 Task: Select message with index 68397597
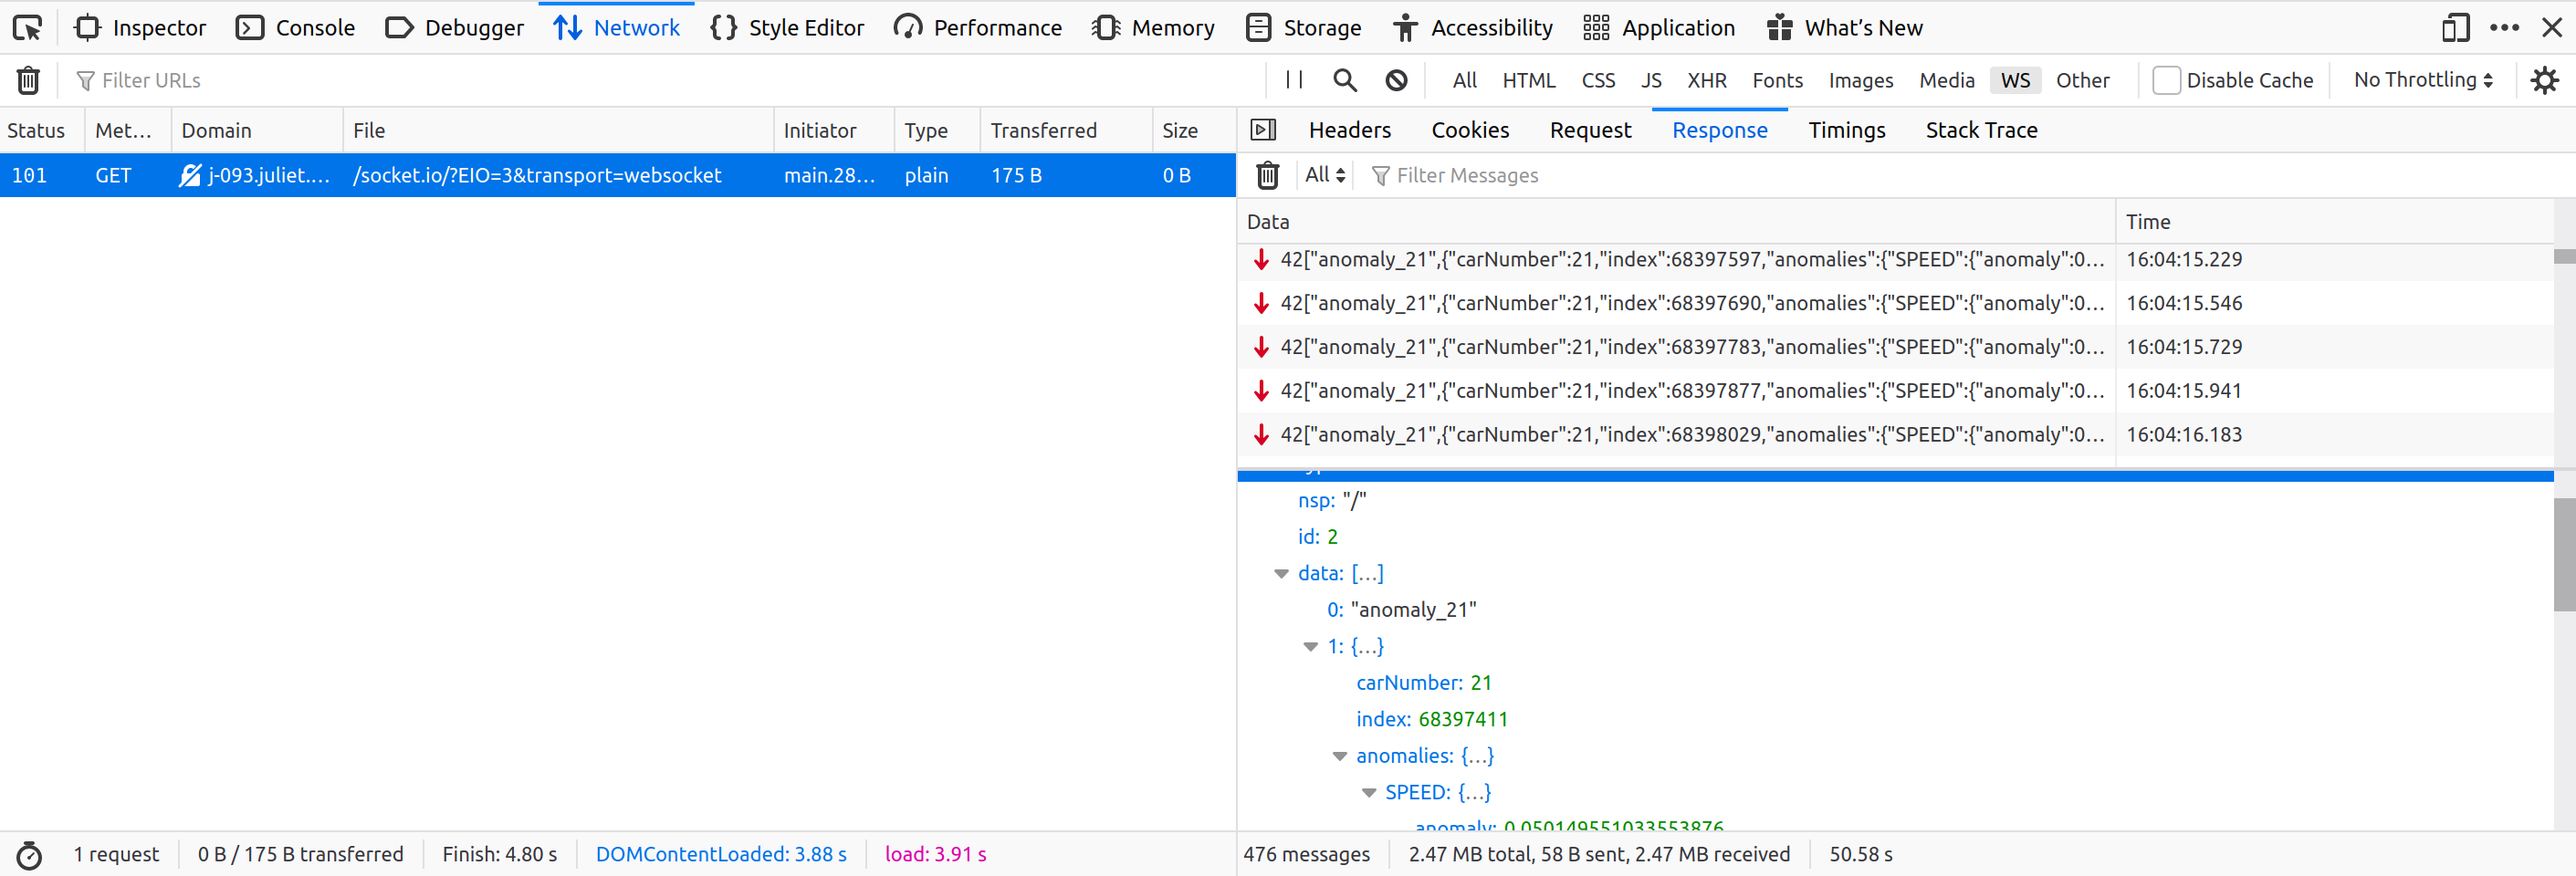click(1895, 259)
